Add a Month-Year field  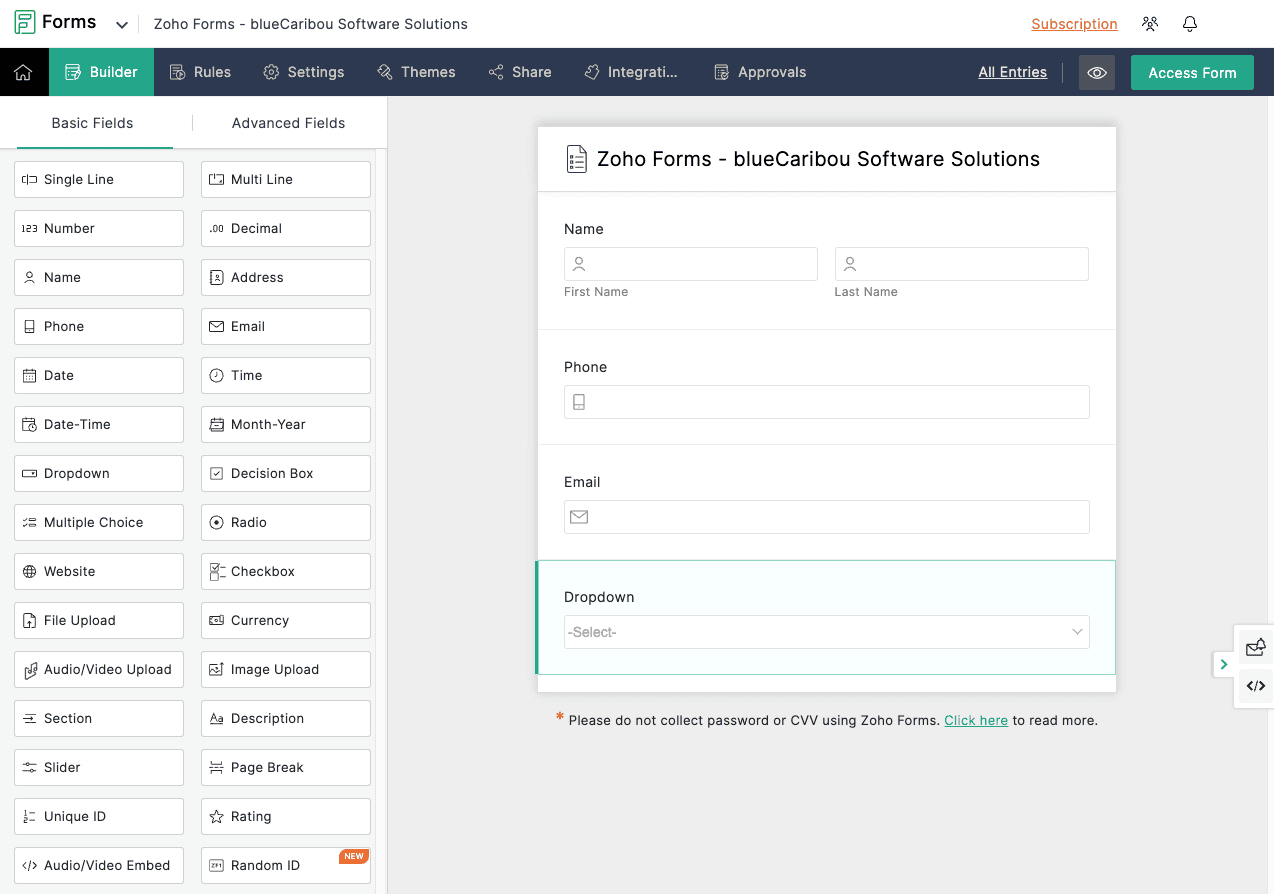[x=286, y=424]
